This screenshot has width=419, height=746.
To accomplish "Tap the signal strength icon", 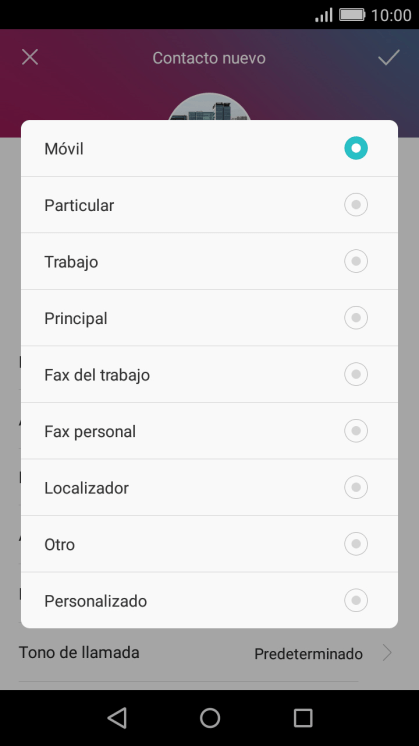I will 324,15.
